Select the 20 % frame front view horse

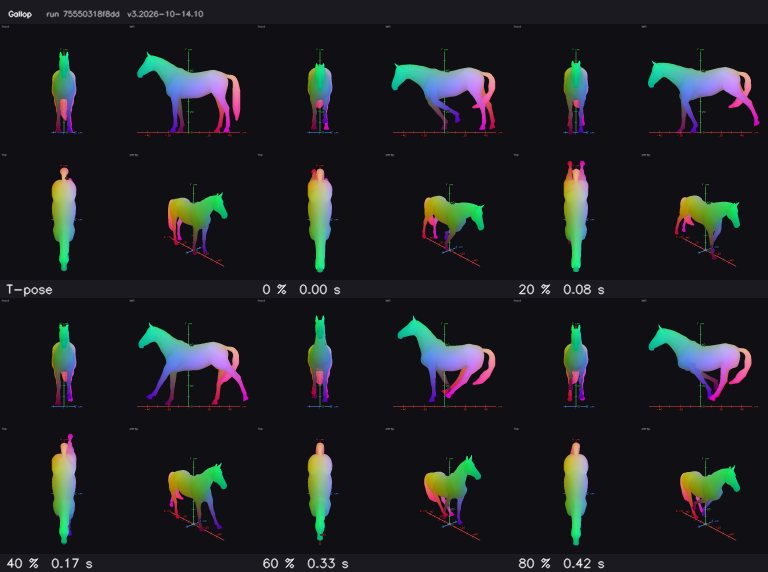pos(576,96)
